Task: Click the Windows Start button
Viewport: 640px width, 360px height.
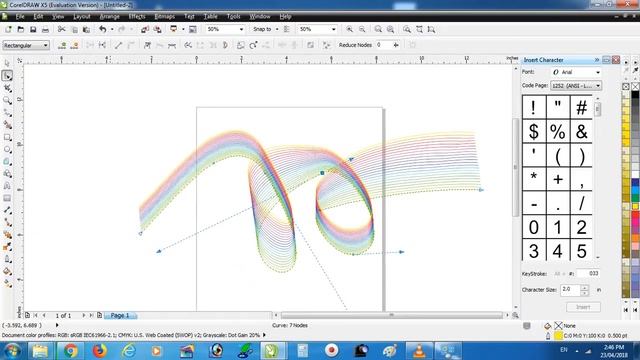Action: (11, 351)
